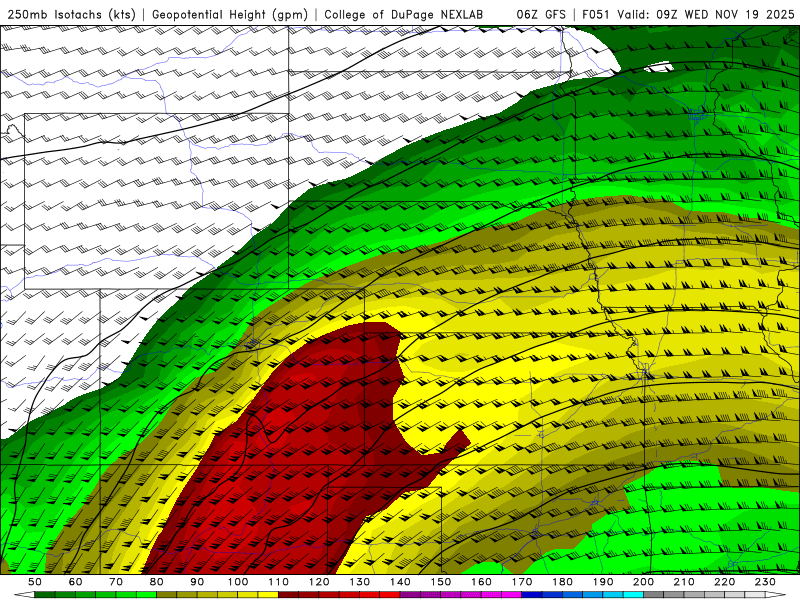Click the legend value 150
800x600 pixels.
pyautogui.click(x=441, y=582)
